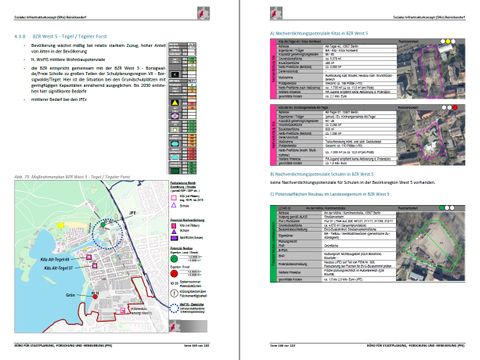480x360 pixels.
Task: Click the logo in the right page header
Action: [x=276, y=13]
